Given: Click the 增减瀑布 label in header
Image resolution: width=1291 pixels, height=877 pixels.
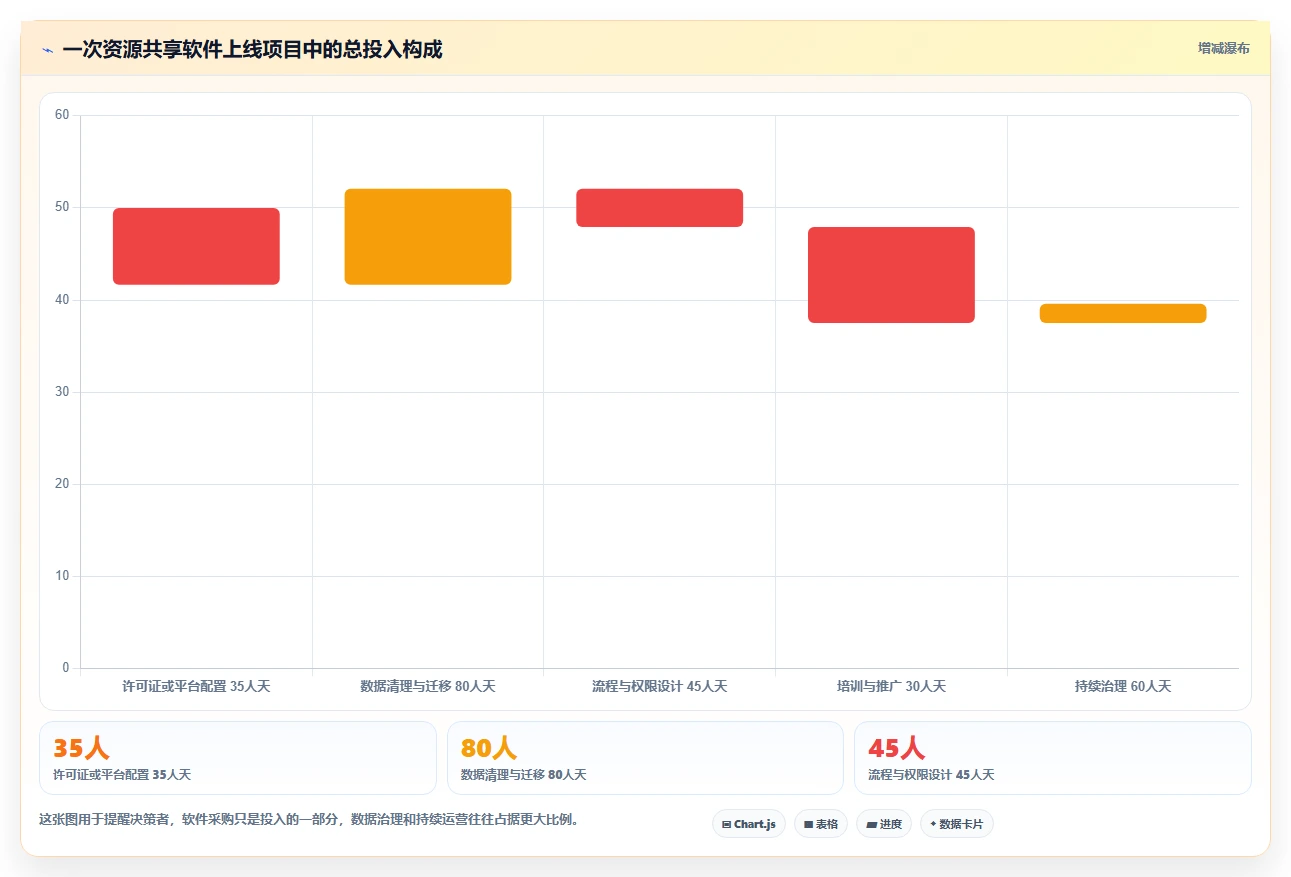Looking at the screenshot, I should point(1224,48).
